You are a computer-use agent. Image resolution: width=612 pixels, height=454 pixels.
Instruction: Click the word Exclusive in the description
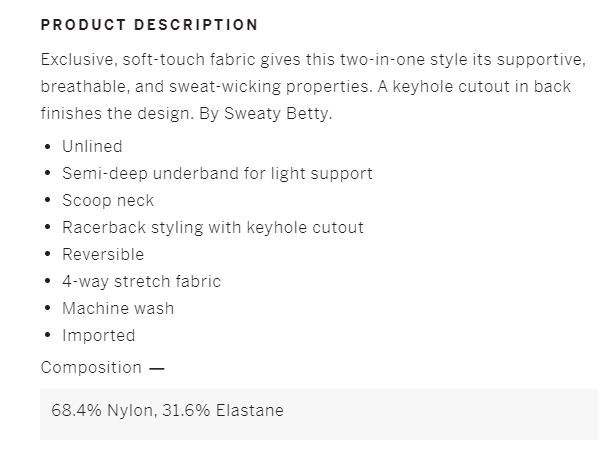tap(77, 60)
